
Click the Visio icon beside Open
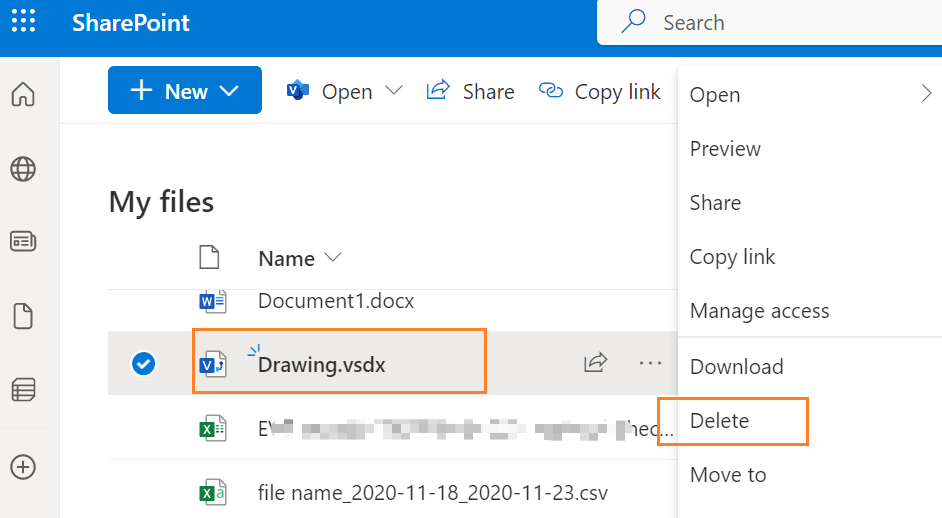tap(298, 91)
